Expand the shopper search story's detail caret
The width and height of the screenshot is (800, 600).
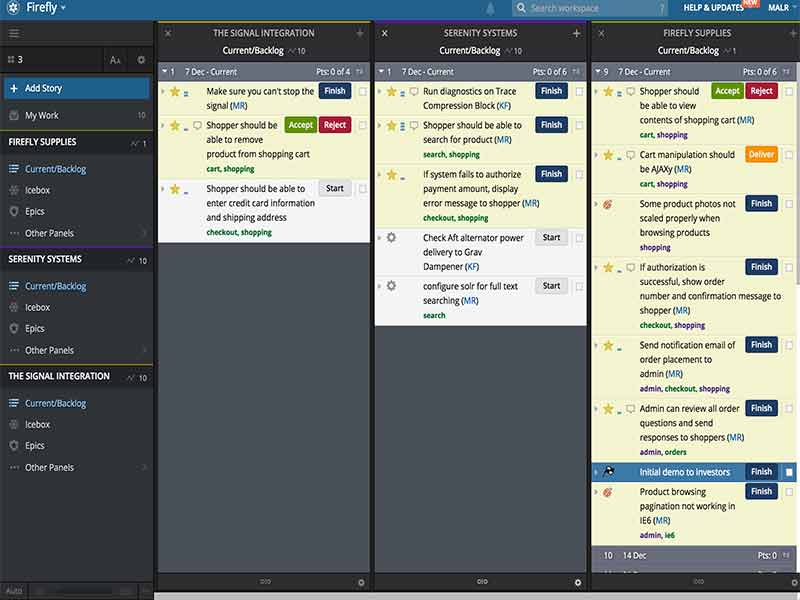[x=379, y=124]
